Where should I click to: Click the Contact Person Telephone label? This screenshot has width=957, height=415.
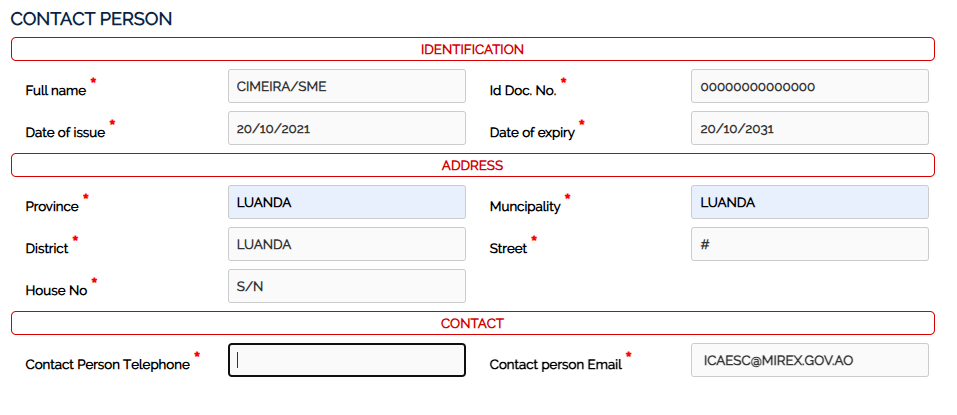point(107,365)
